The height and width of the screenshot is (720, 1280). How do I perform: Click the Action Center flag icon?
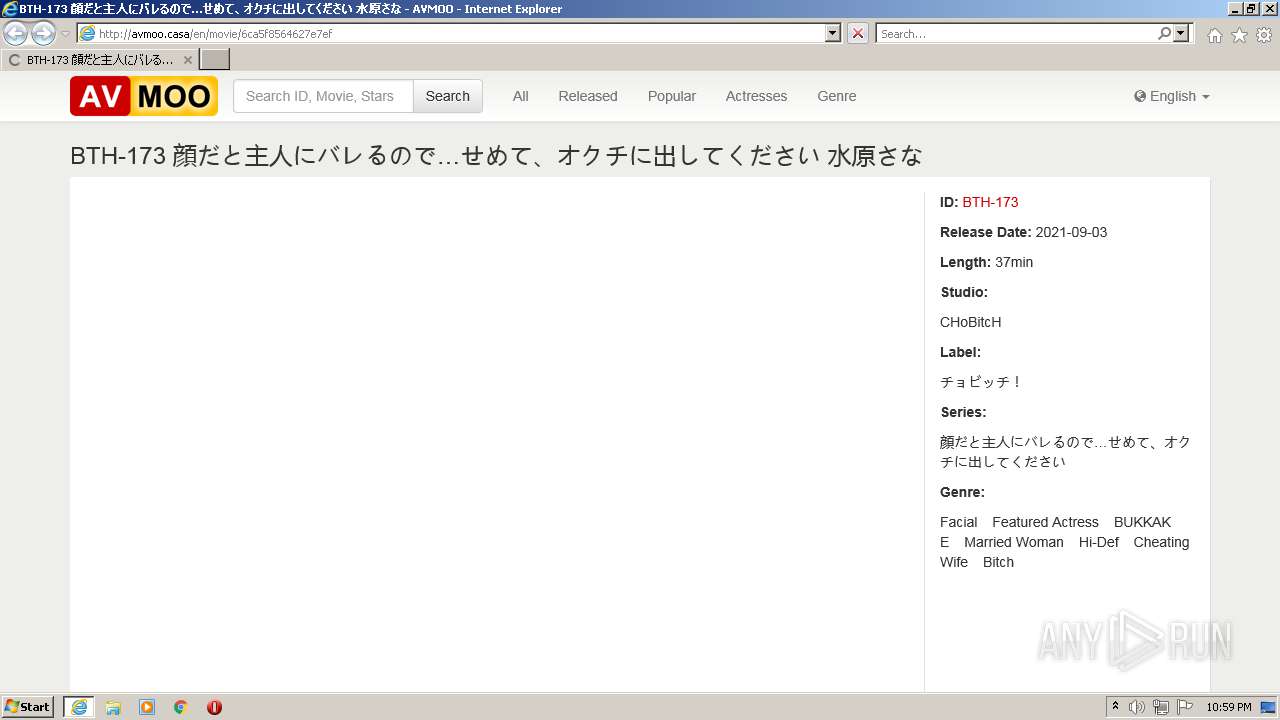pos(1185,707)
